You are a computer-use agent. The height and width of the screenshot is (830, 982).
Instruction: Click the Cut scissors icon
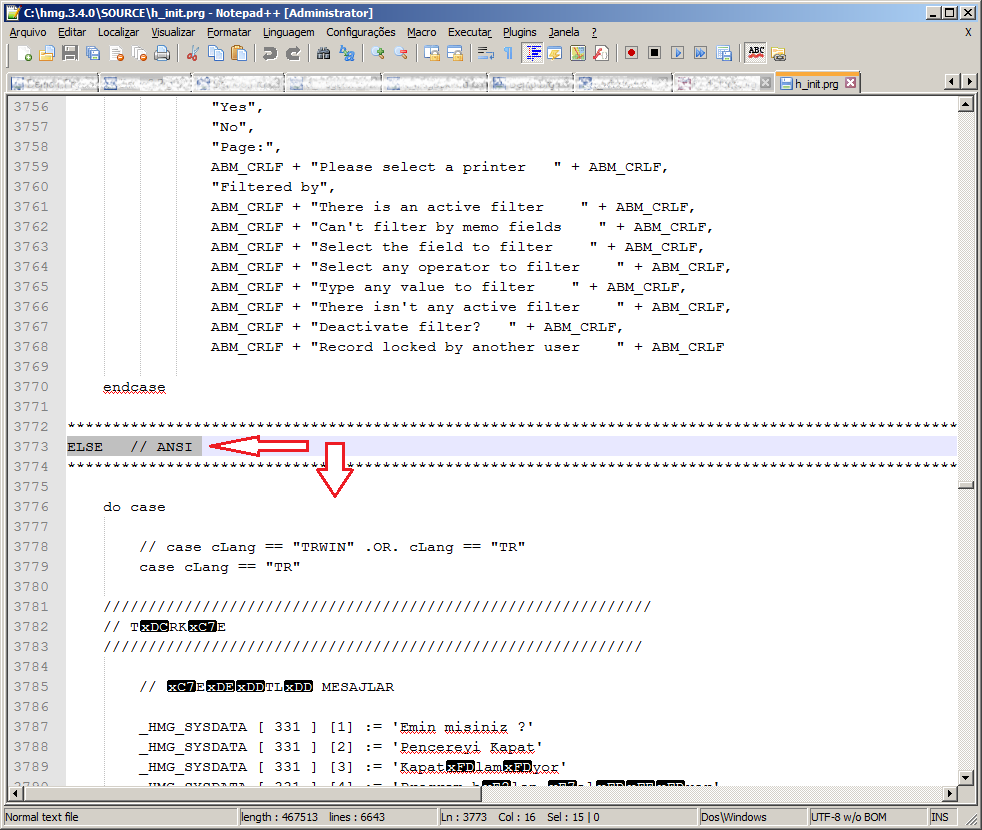coord(193,53)
